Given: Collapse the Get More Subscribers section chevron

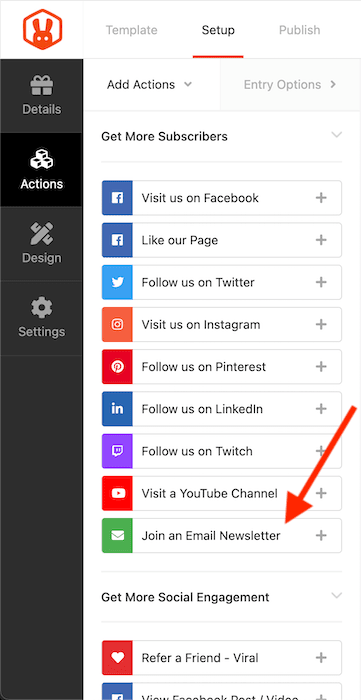Looking at the screenshot, I should 337,135.
